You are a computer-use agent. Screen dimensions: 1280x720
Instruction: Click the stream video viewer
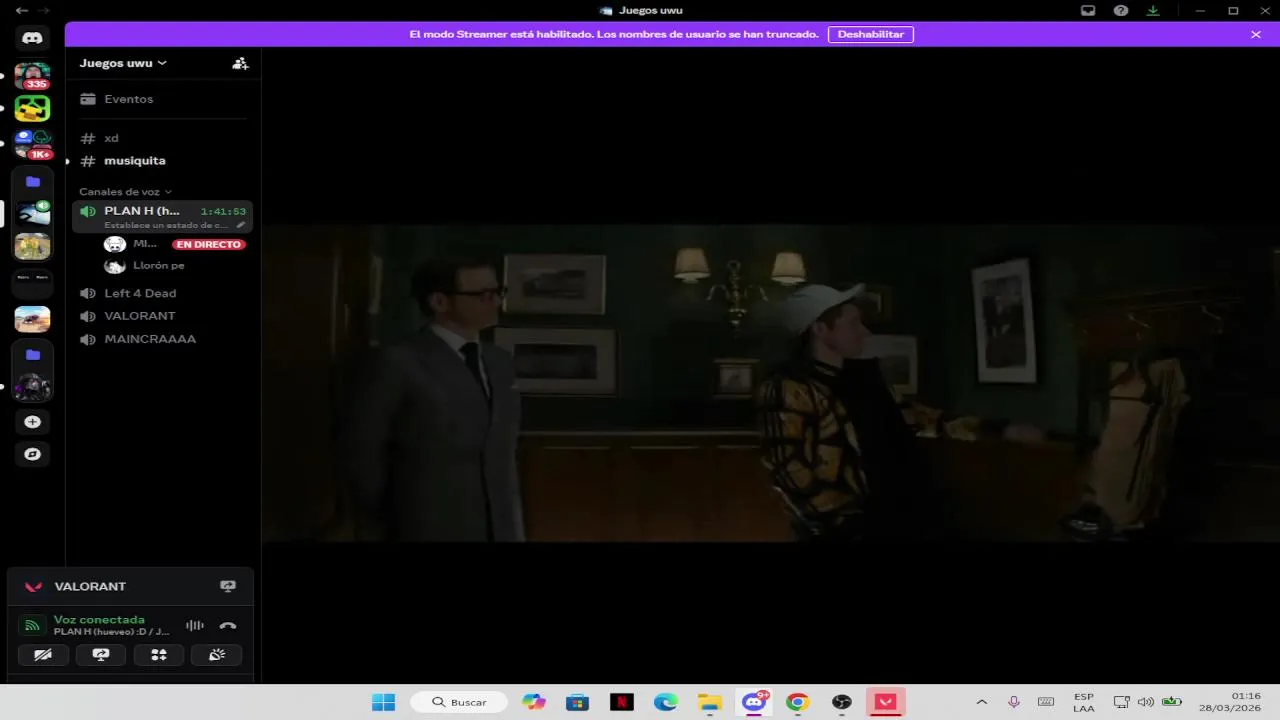pos(770,382)
